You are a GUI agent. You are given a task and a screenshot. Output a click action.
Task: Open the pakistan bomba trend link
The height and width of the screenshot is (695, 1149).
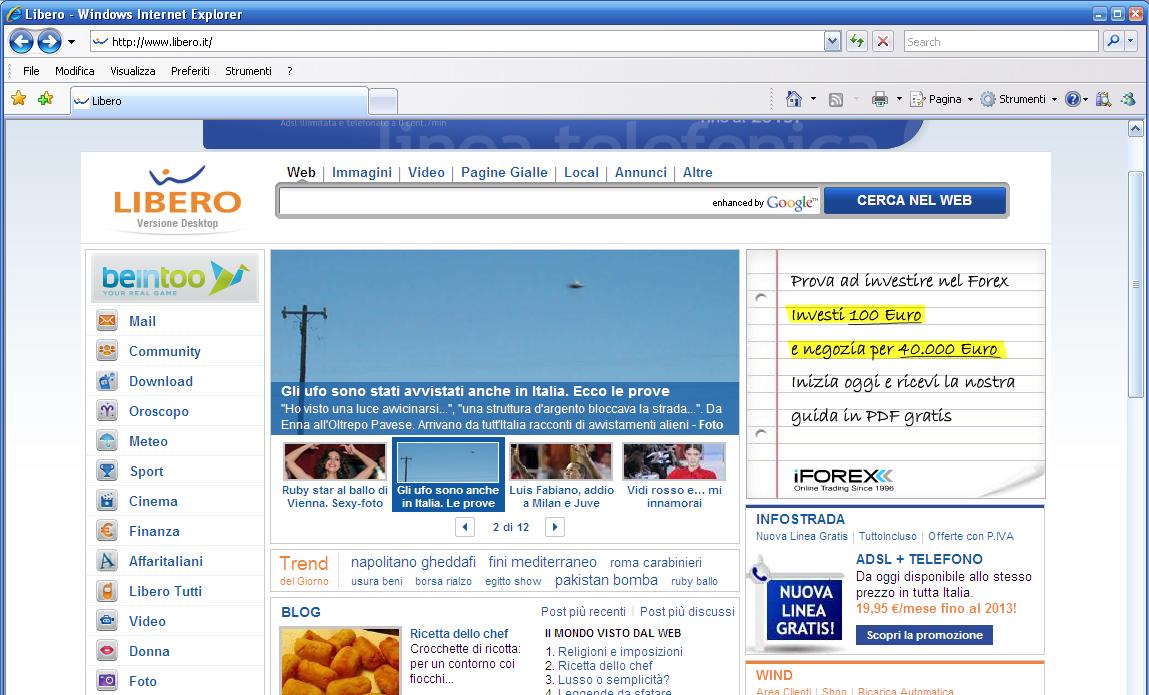(606, 580)
